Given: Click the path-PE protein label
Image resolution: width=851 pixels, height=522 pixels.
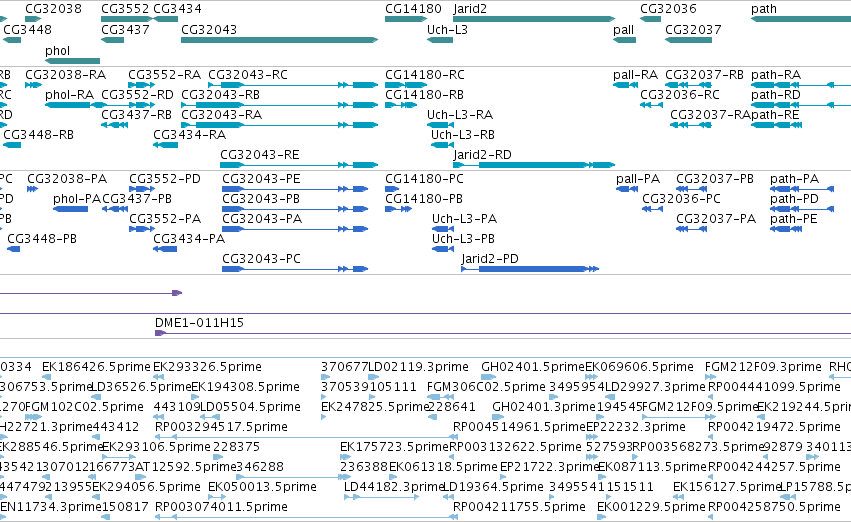Looking at the screenshot, I should pyautogui.click(x=793, y=219).
